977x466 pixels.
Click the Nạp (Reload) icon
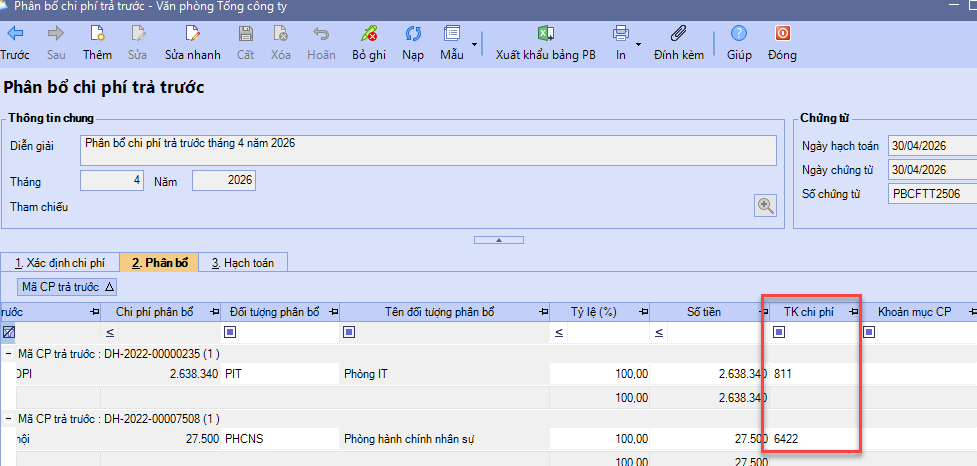[x=413, y=34]
